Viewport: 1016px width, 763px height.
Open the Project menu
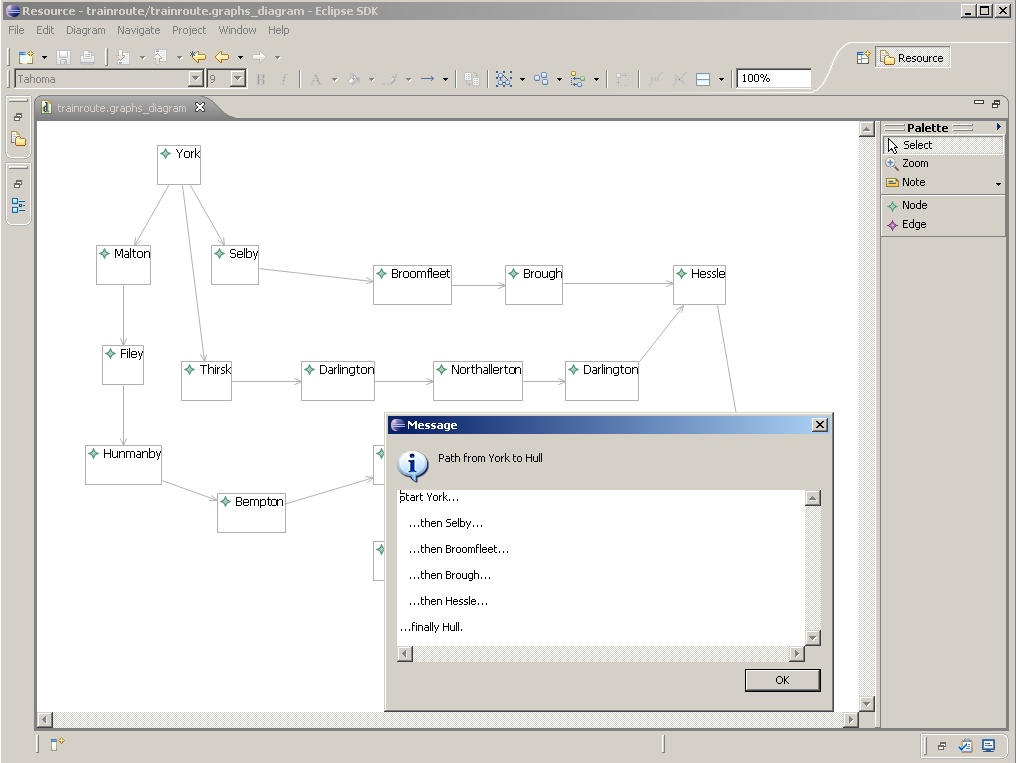coord(189,30)
